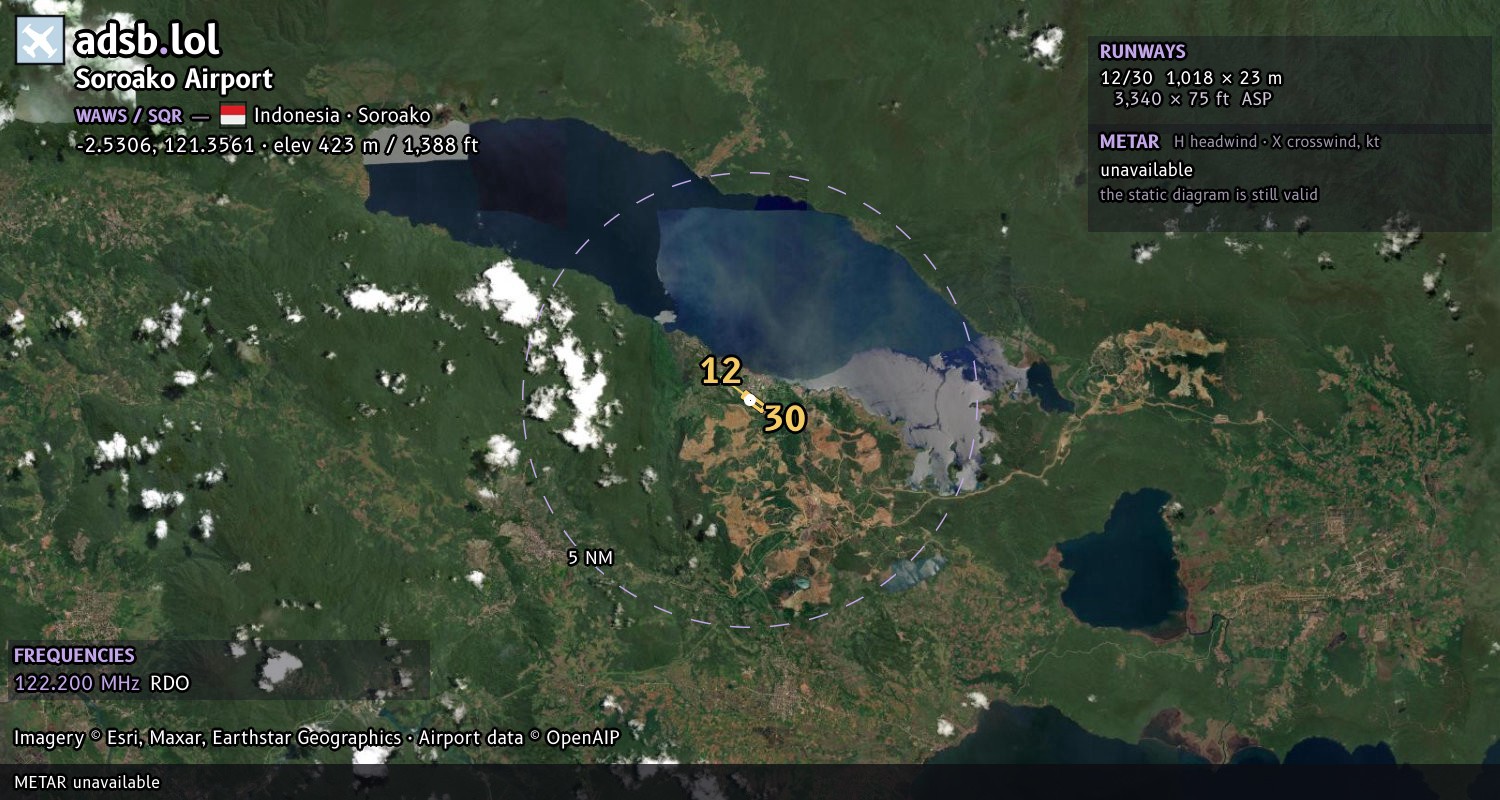Click the 3,340 × 75 ft ASP dimensions
The image size is (1500, 800).
1195,98
